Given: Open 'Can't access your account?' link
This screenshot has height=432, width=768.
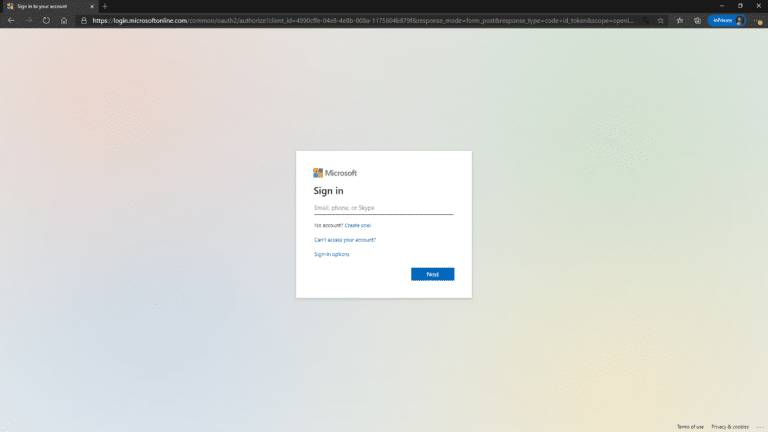Looking at the screenshot, I should 345,240.
